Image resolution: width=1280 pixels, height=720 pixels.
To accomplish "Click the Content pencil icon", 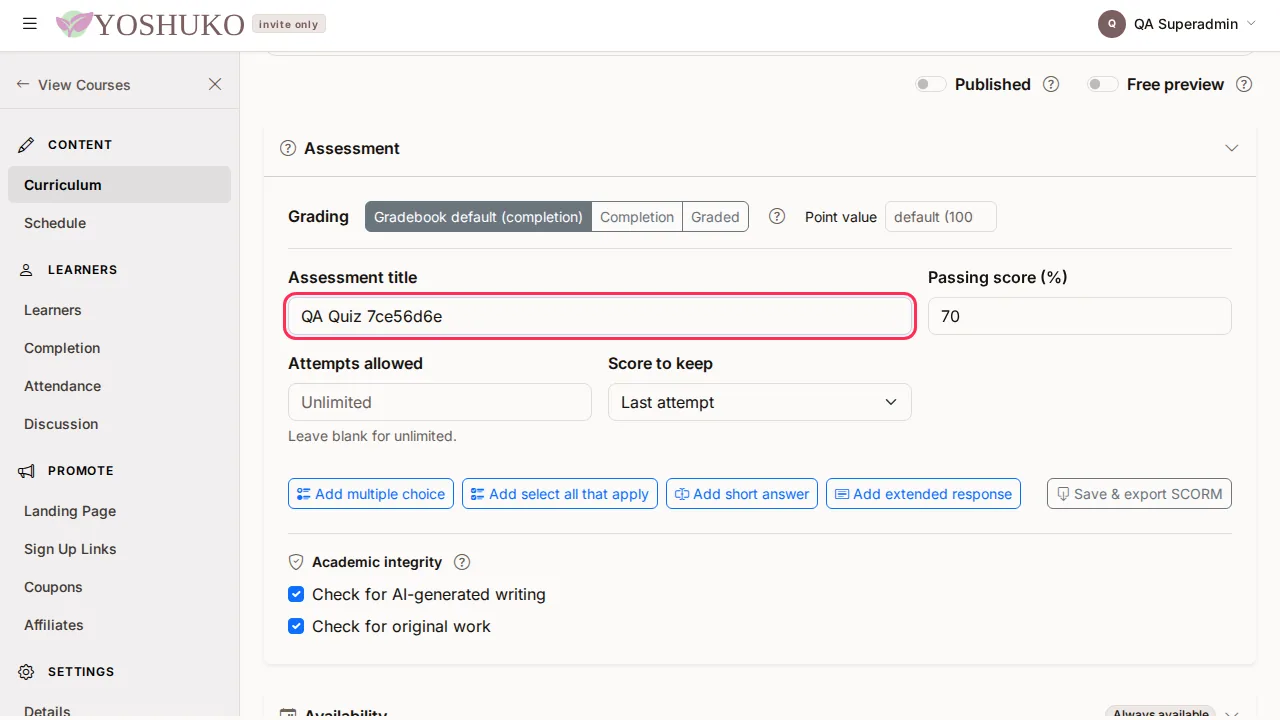I will click(26, 145).
